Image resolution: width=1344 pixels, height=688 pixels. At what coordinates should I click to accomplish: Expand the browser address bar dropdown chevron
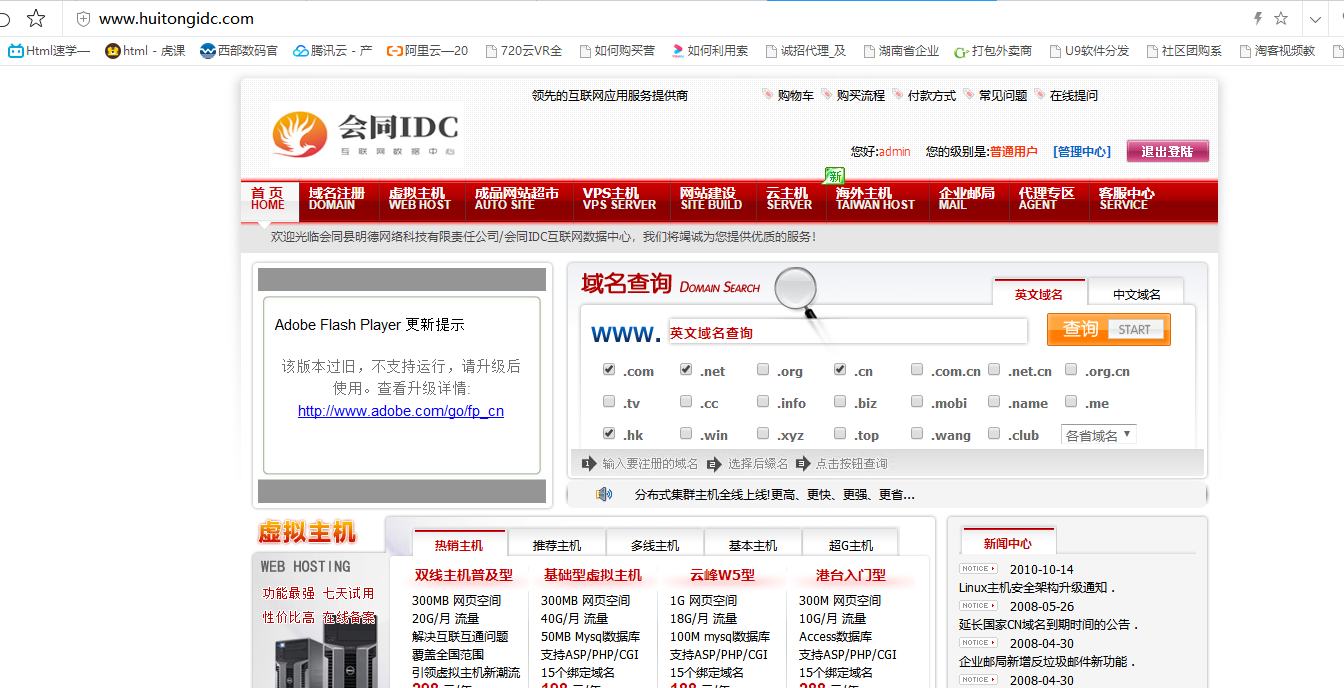click(x=1315, y=19)
